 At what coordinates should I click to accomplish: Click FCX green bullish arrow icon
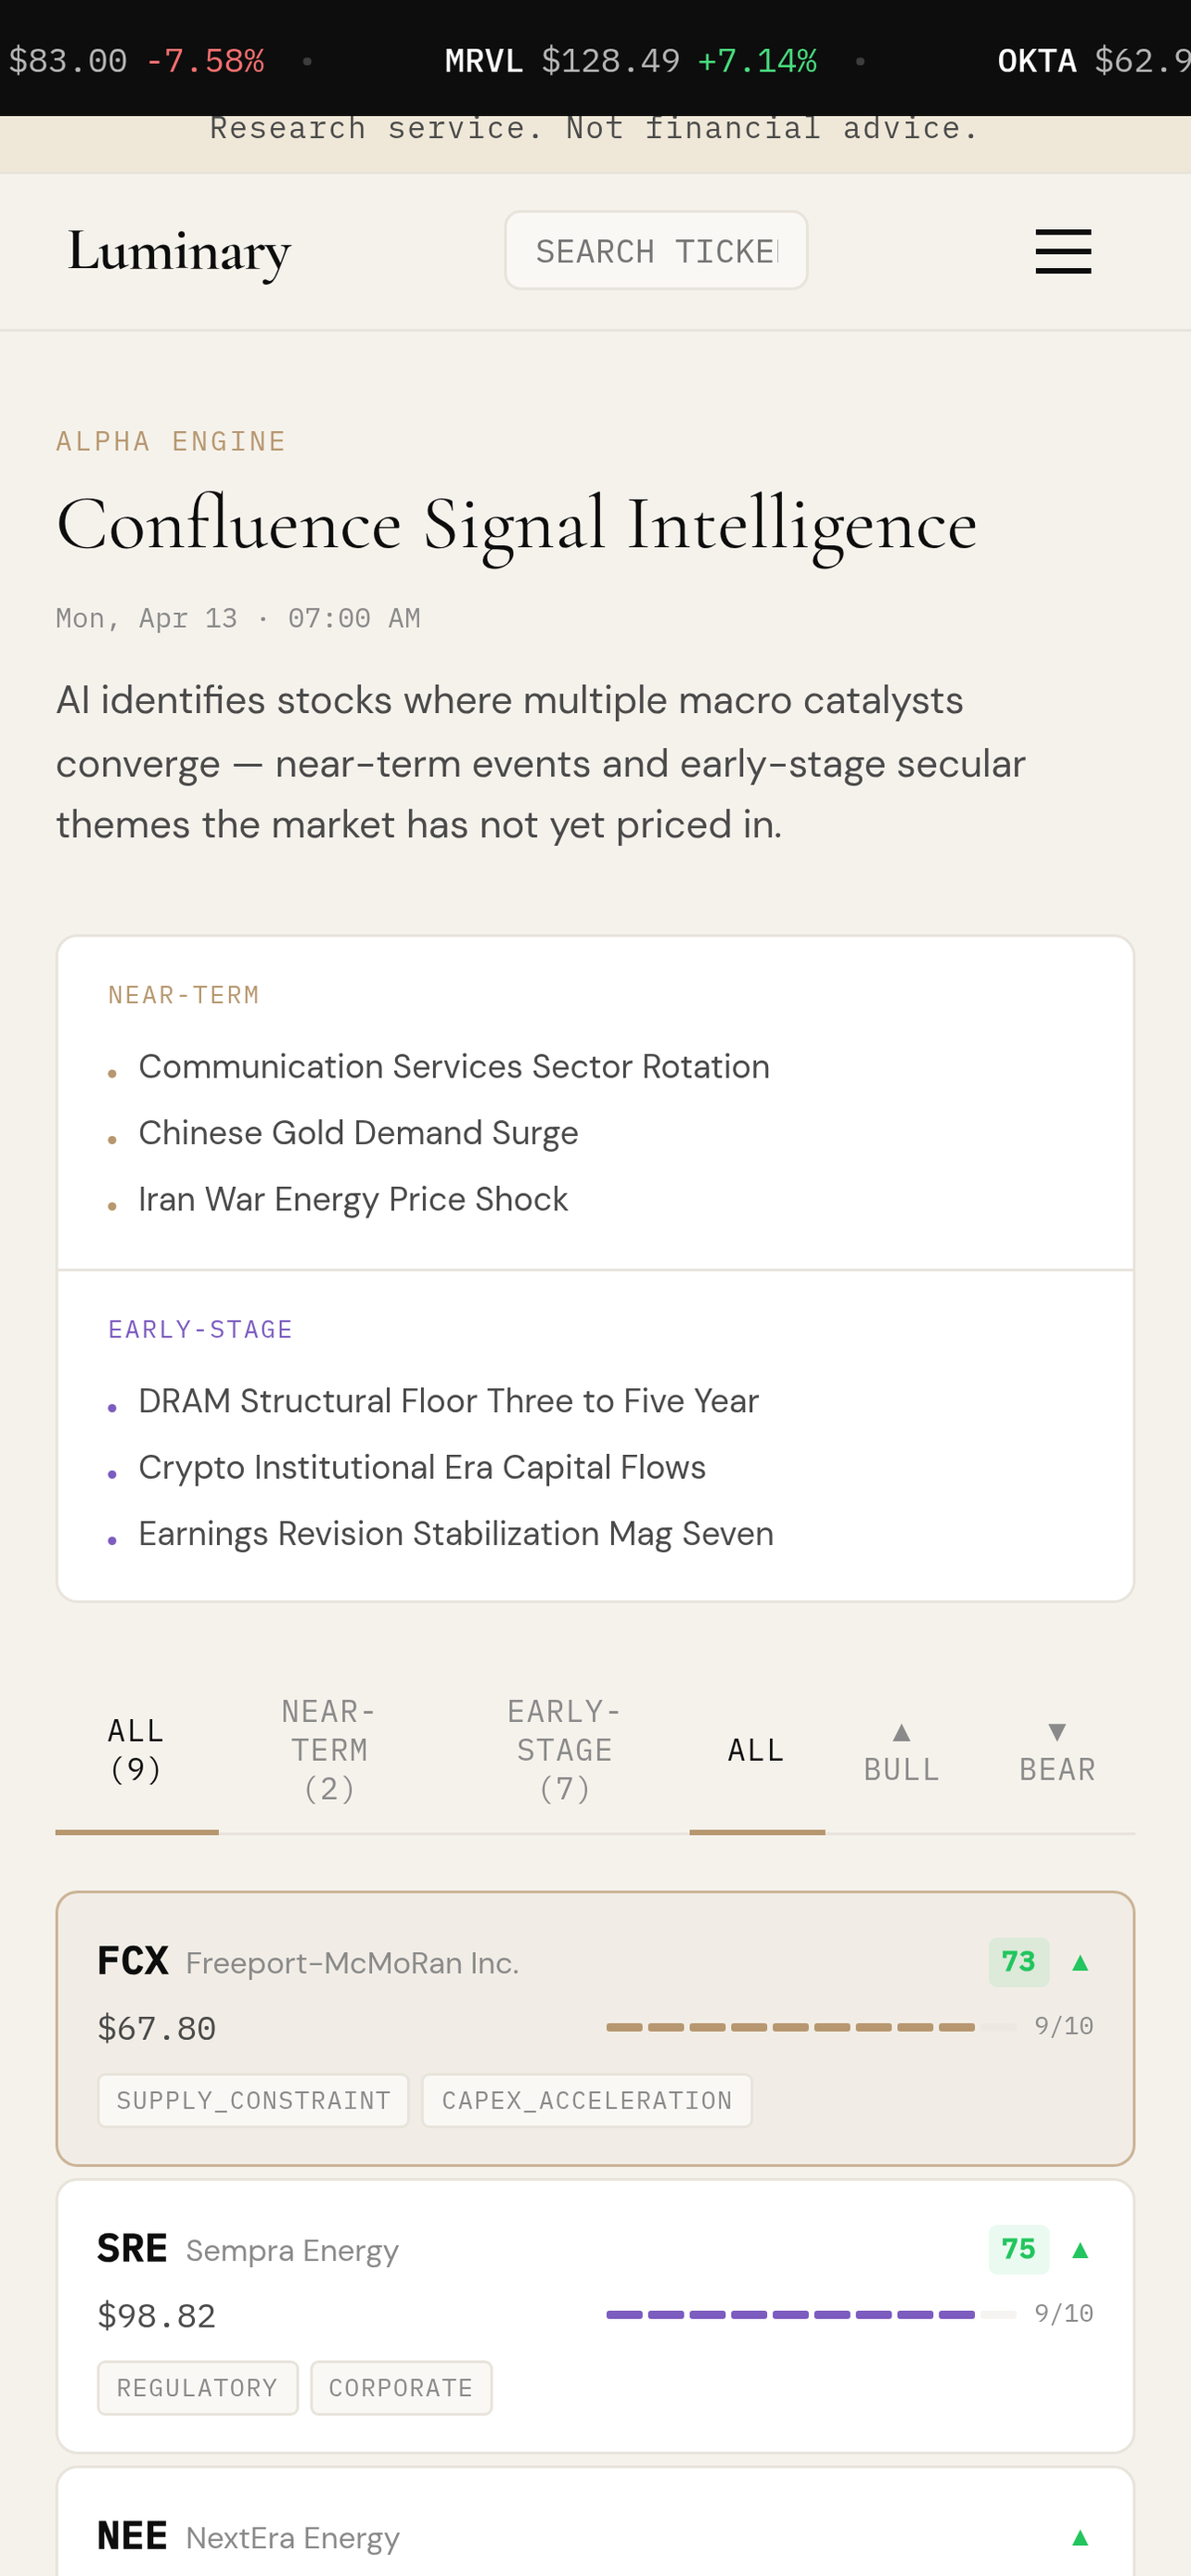tap(1080, 1963)
